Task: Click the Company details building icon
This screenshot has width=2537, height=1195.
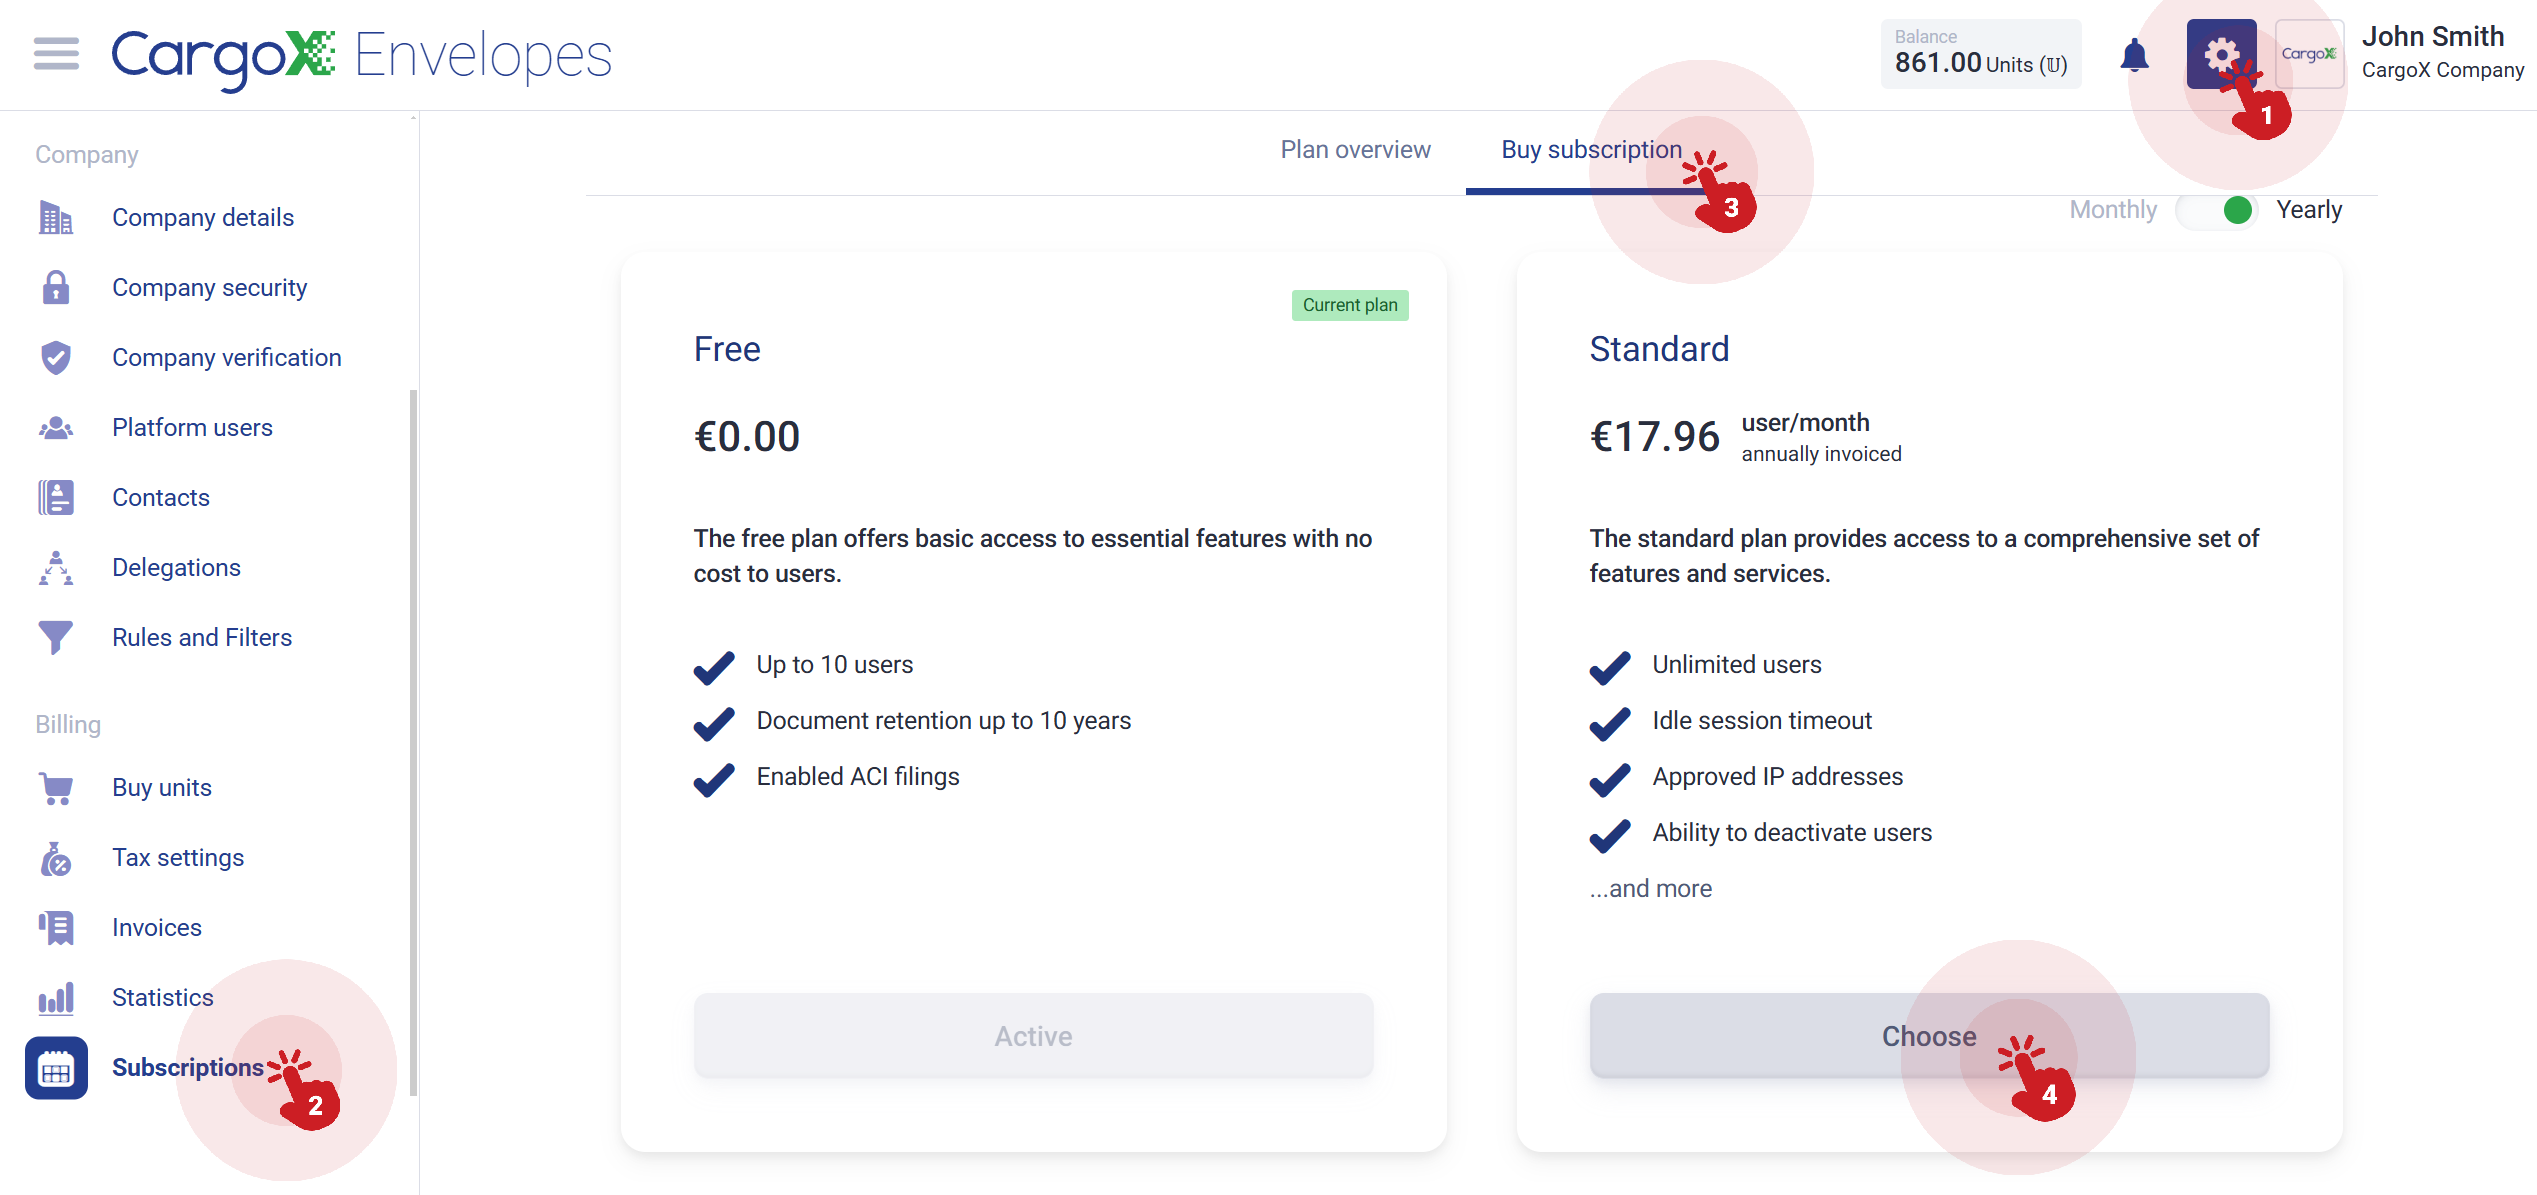Action: 56,217
